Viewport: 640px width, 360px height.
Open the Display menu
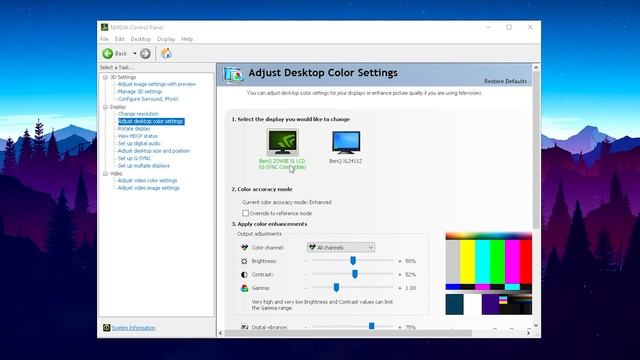pos(166,39)
